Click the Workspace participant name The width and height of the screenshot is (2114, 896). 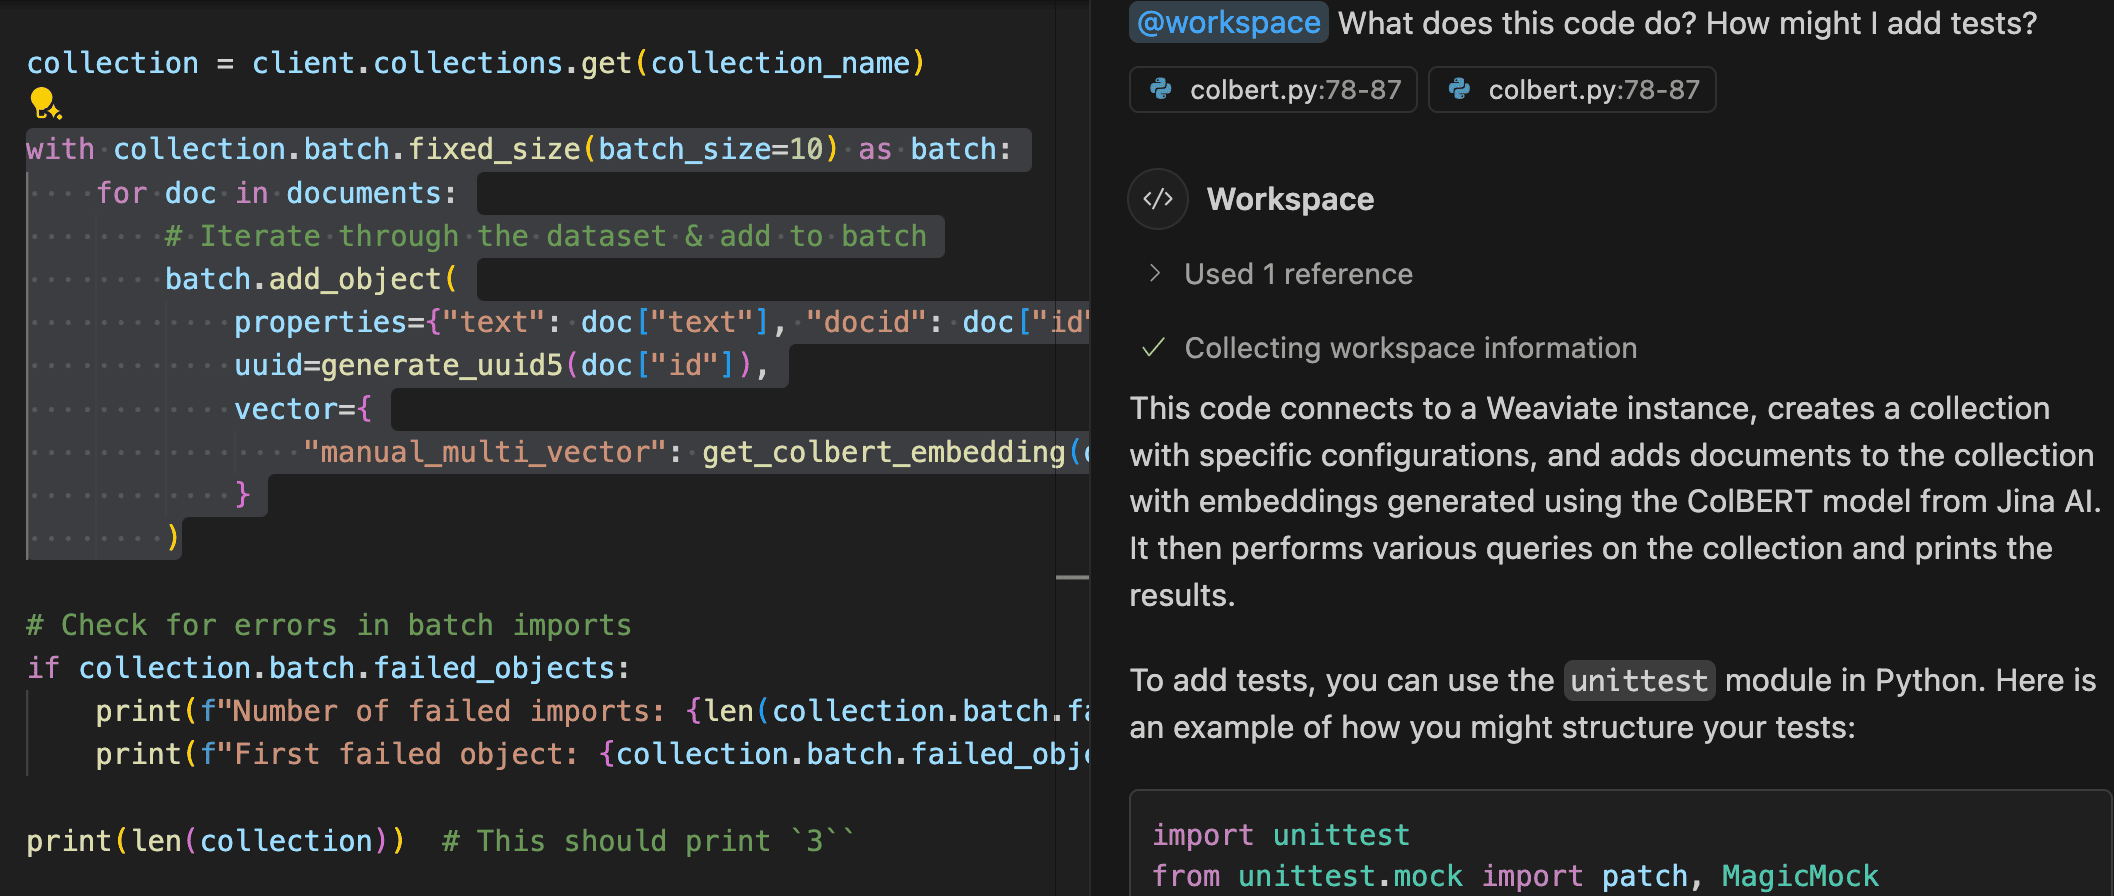coord(1290,199)
